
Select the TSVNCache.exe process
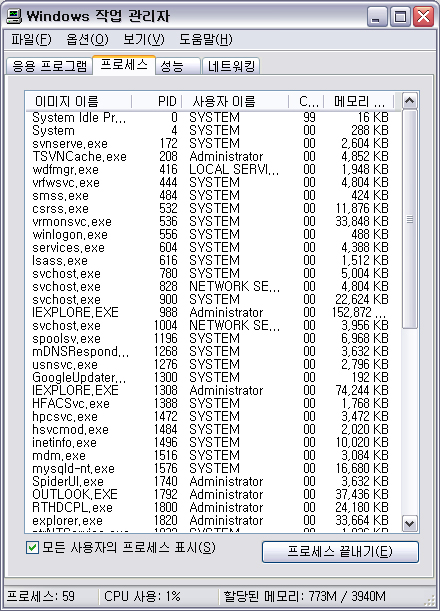[x=212, y=156]
